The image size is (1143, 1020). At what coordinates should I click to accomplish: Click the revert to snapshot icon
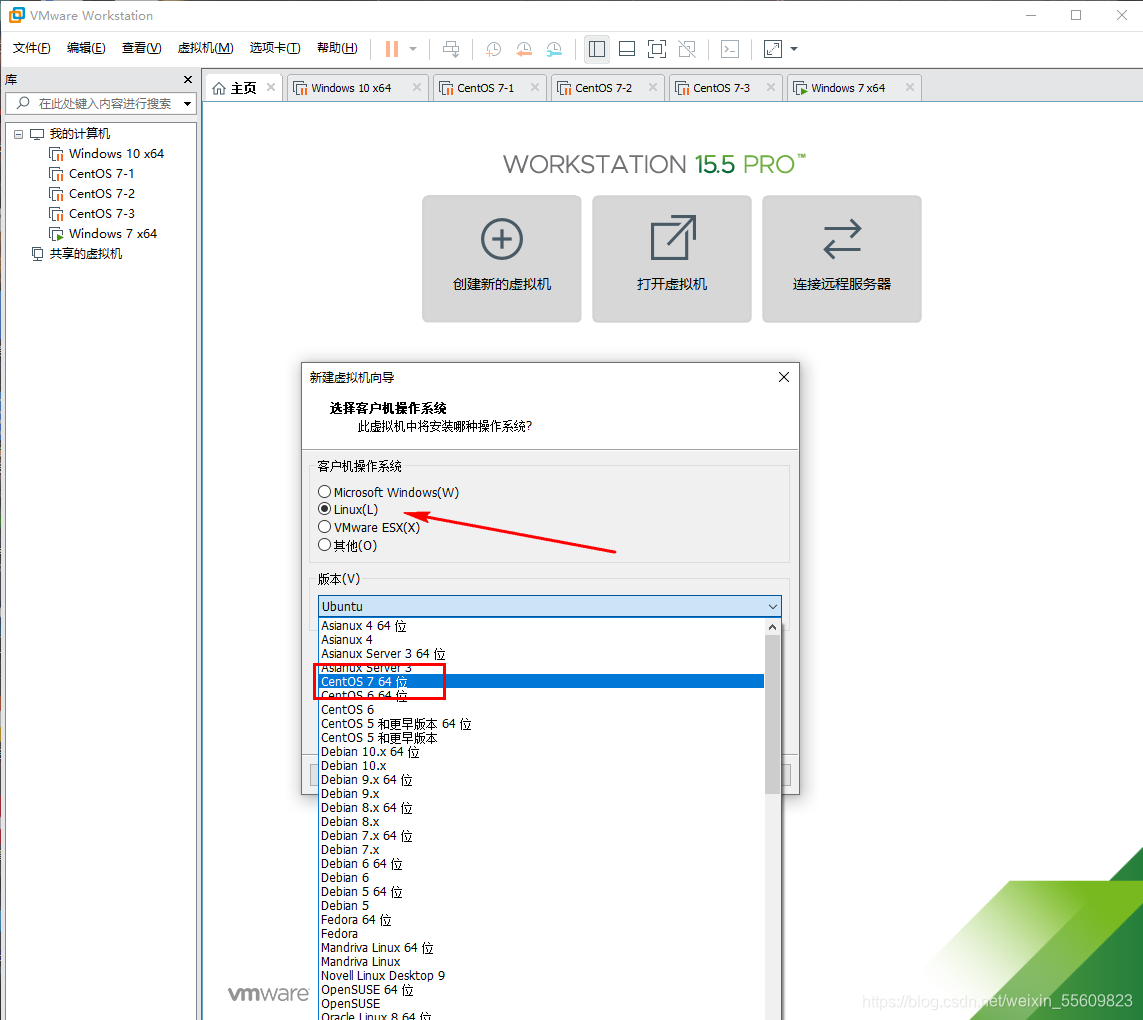523,49
